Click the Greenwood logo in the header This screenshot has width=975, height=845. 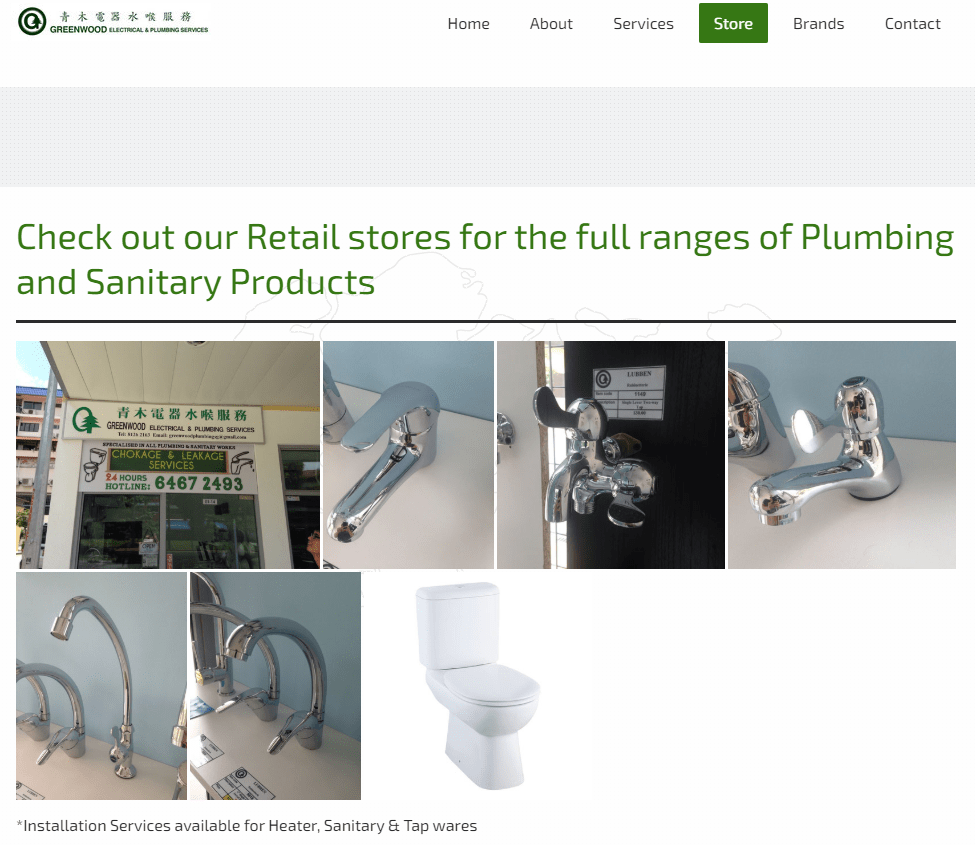pyautogui.click(x=113, y=22)
